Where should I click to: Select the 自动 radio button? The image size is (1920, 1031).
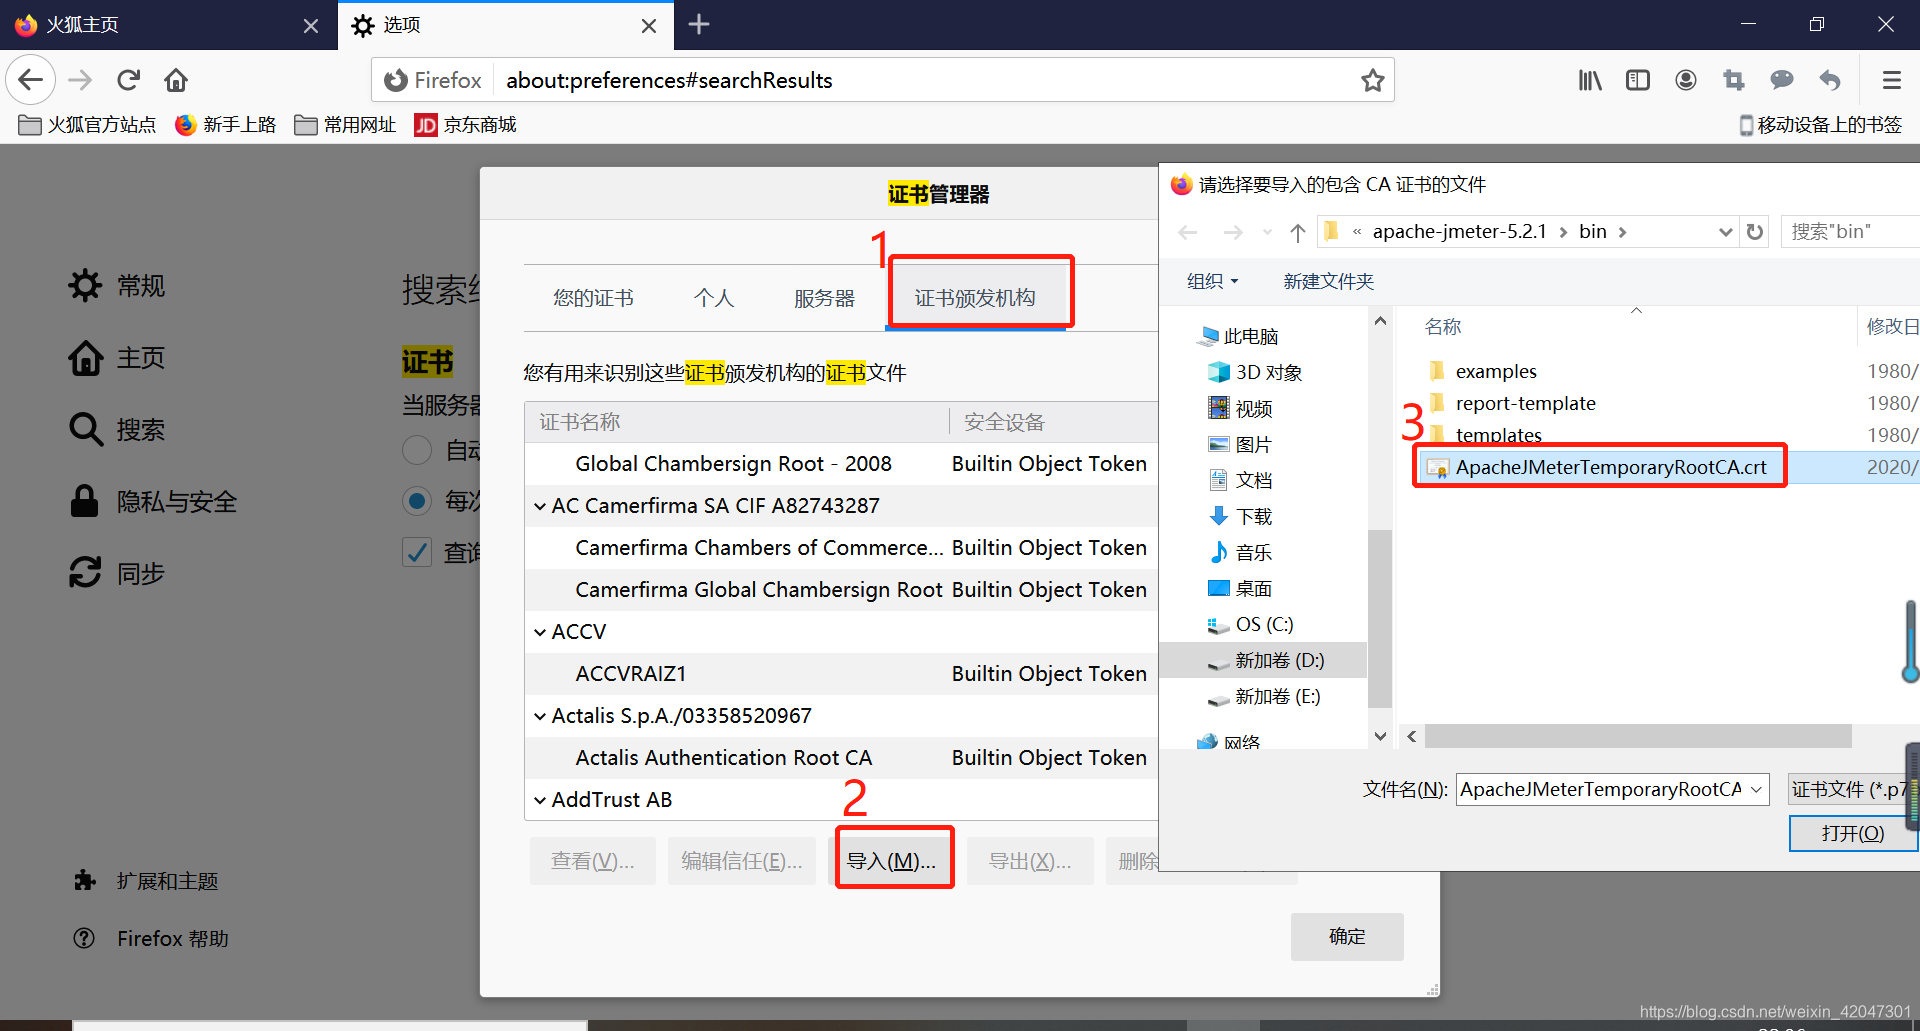(417, 450)
